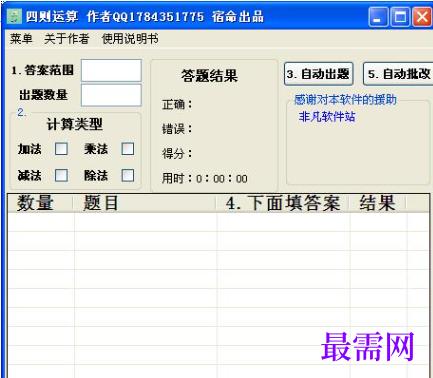
Task: Click the 正确 label
Action: tap(177, 105)
